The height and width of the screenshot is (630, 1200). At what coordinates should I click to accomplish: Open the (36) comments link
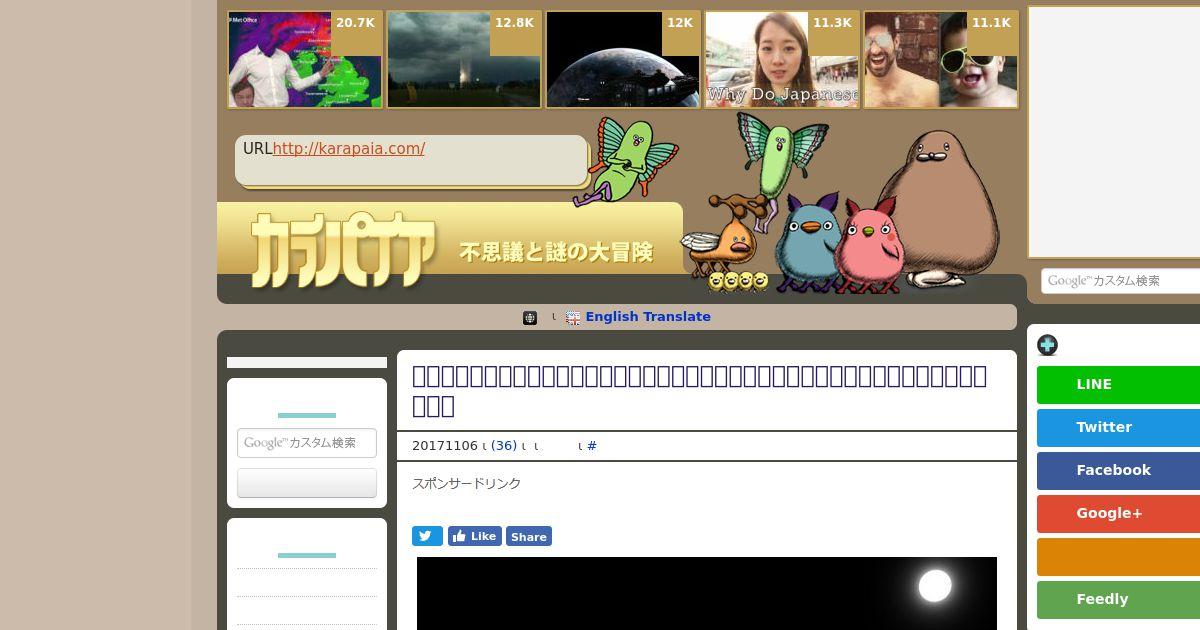504,446
